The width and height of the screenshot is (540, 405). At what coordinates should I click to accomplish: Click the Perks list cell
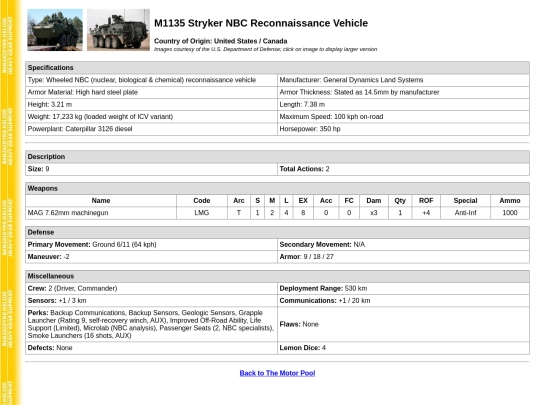pyautogui.click(x=151, y=324)
